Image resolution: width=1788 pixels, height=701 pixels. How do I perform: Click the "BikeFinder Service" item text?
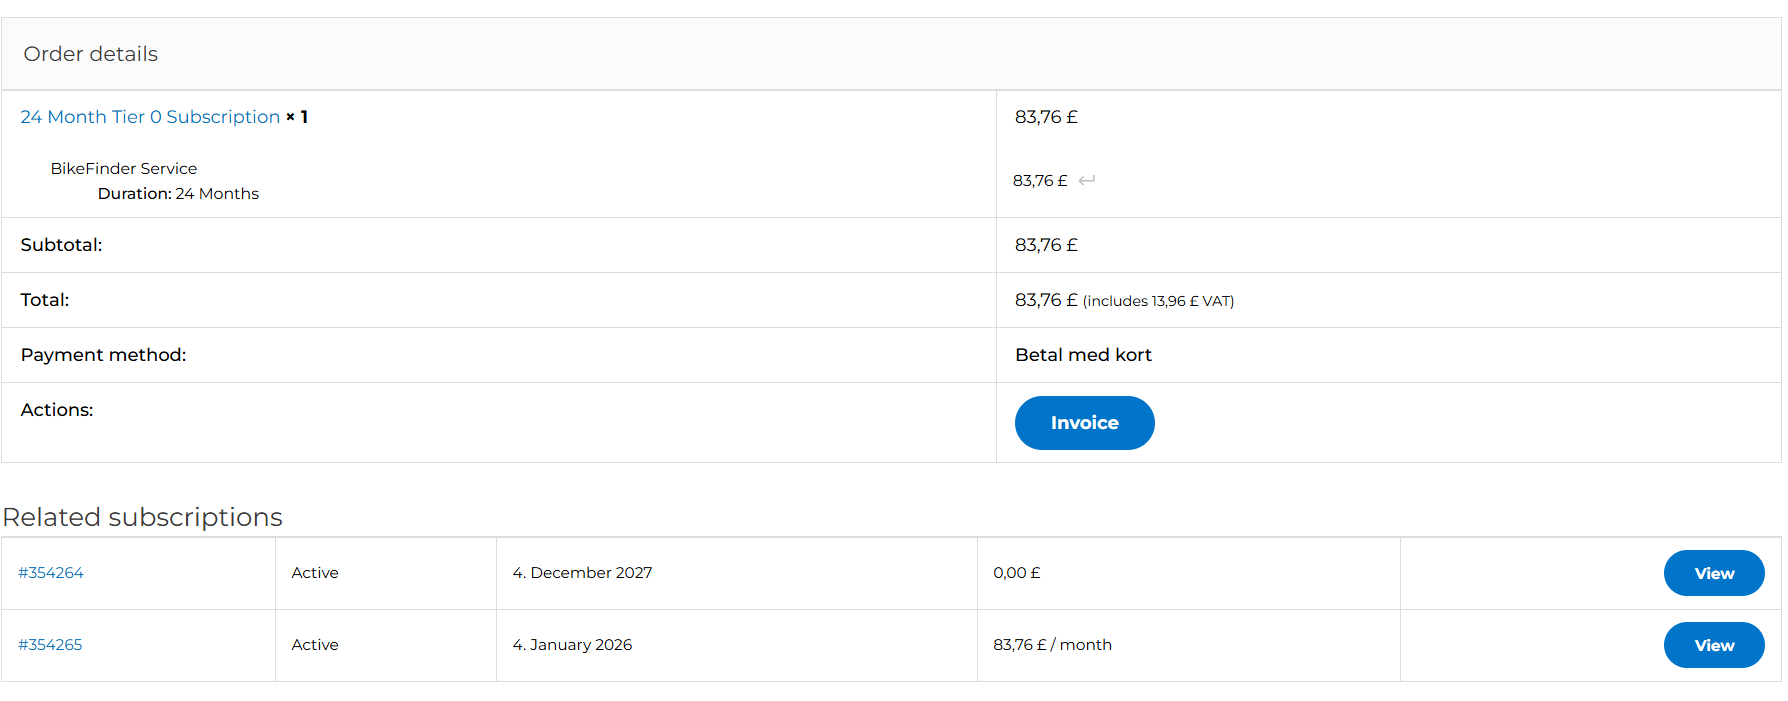(124, 169)
